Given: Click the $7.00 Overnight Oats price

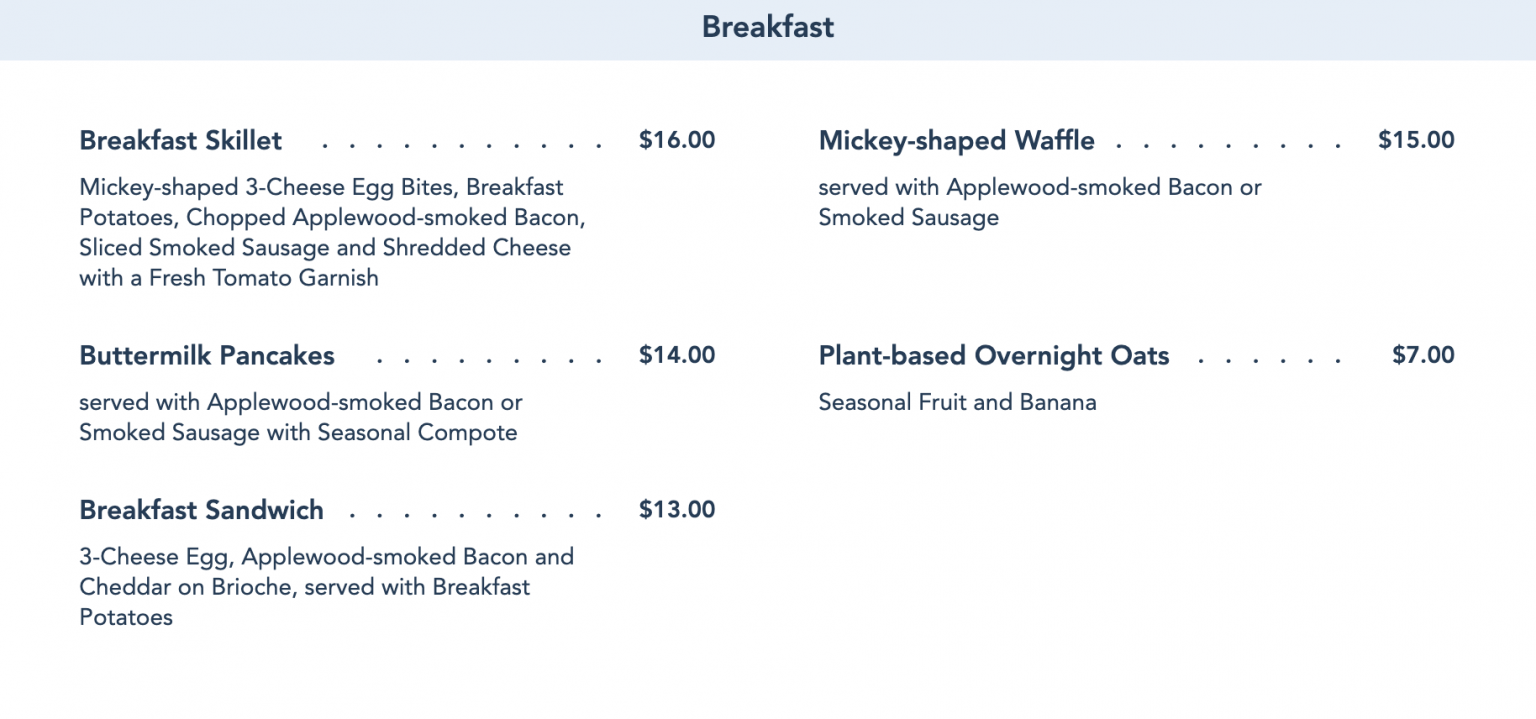Looking at the screenshot, I should click(1423, 355).
